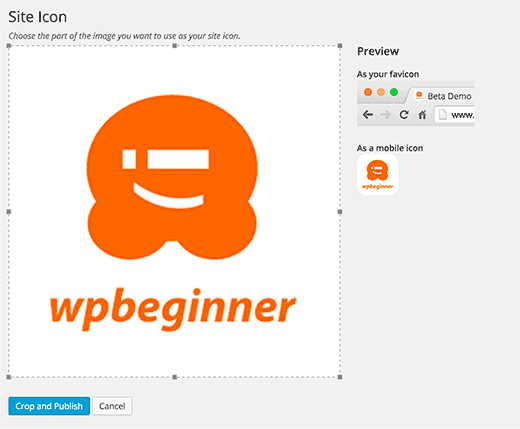Image resolution: width=520 pixels, height=429 pixels.
Task: Click the favicon in the preview tab
Action: 419,96
